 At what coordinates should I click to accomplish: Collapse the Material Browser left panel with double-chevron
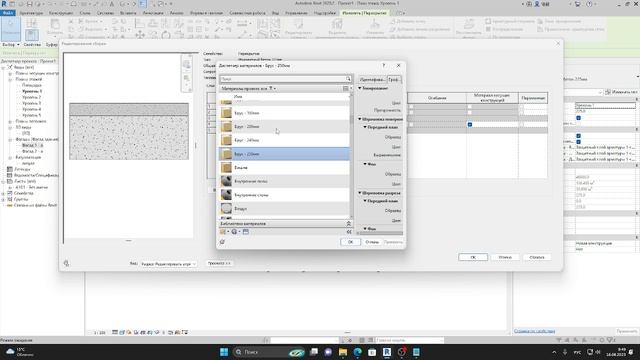(349, 232)
